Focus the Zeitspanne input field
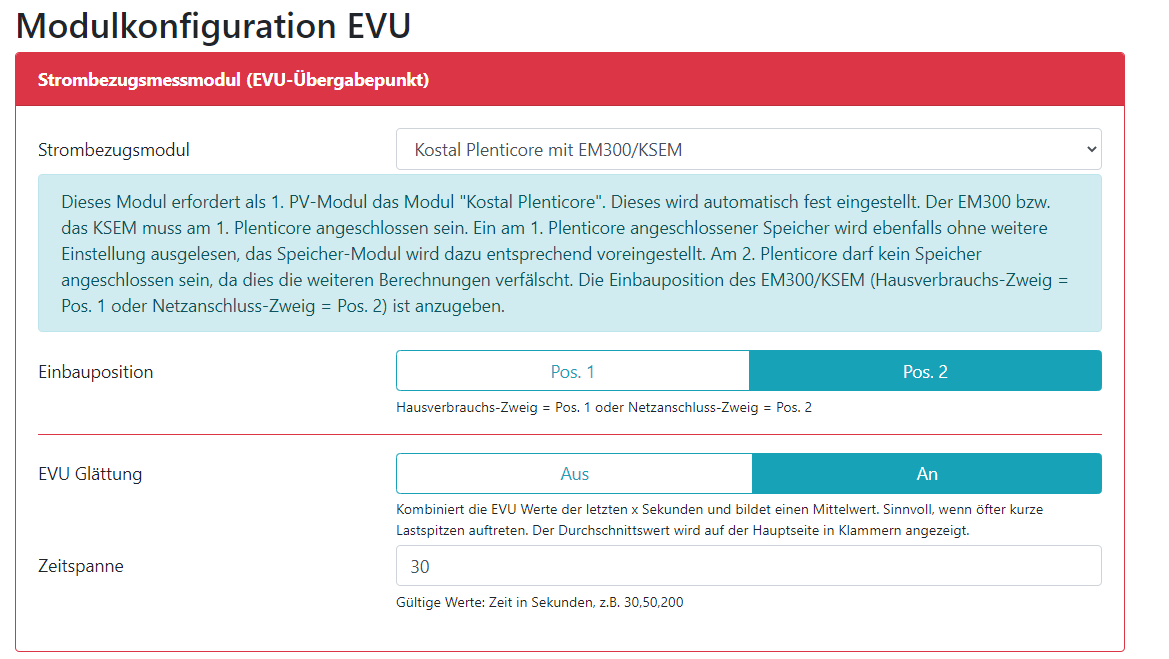1169x659 pixels. (748, 566)
